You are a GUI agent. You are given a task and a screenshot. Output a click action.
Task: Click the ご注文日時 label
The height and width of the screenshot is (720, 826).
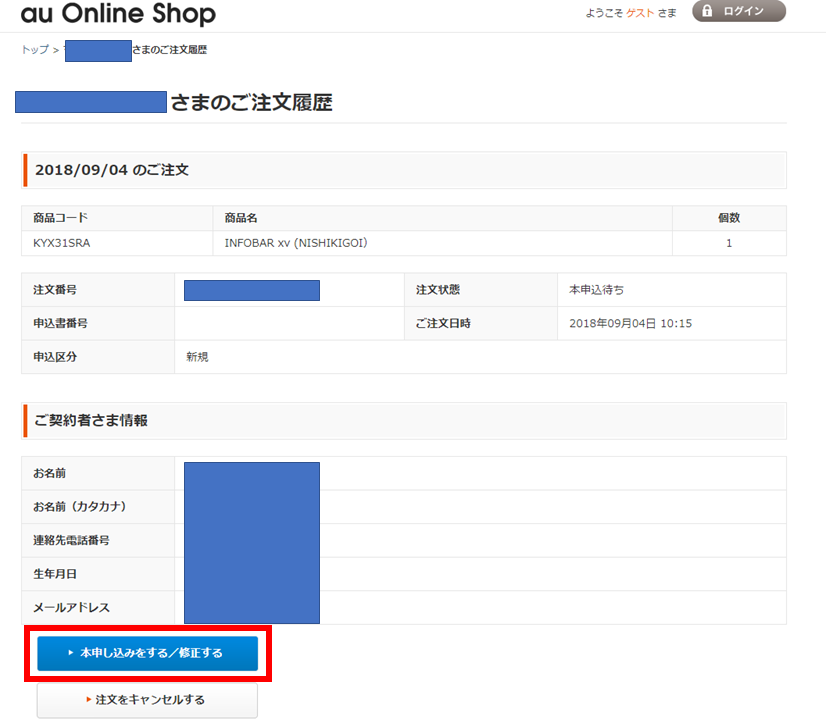click(x=443, y=323)
